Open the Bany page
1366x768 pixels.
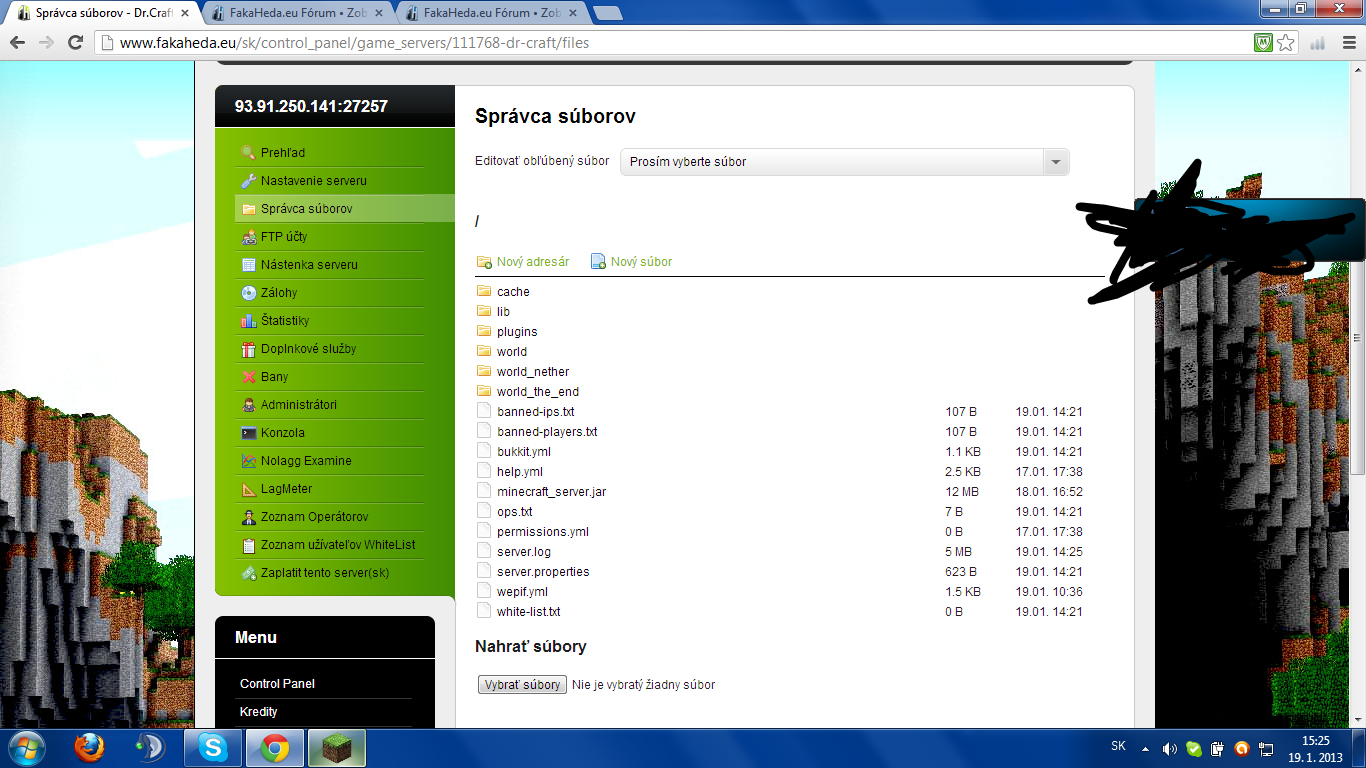pos(275,377)
